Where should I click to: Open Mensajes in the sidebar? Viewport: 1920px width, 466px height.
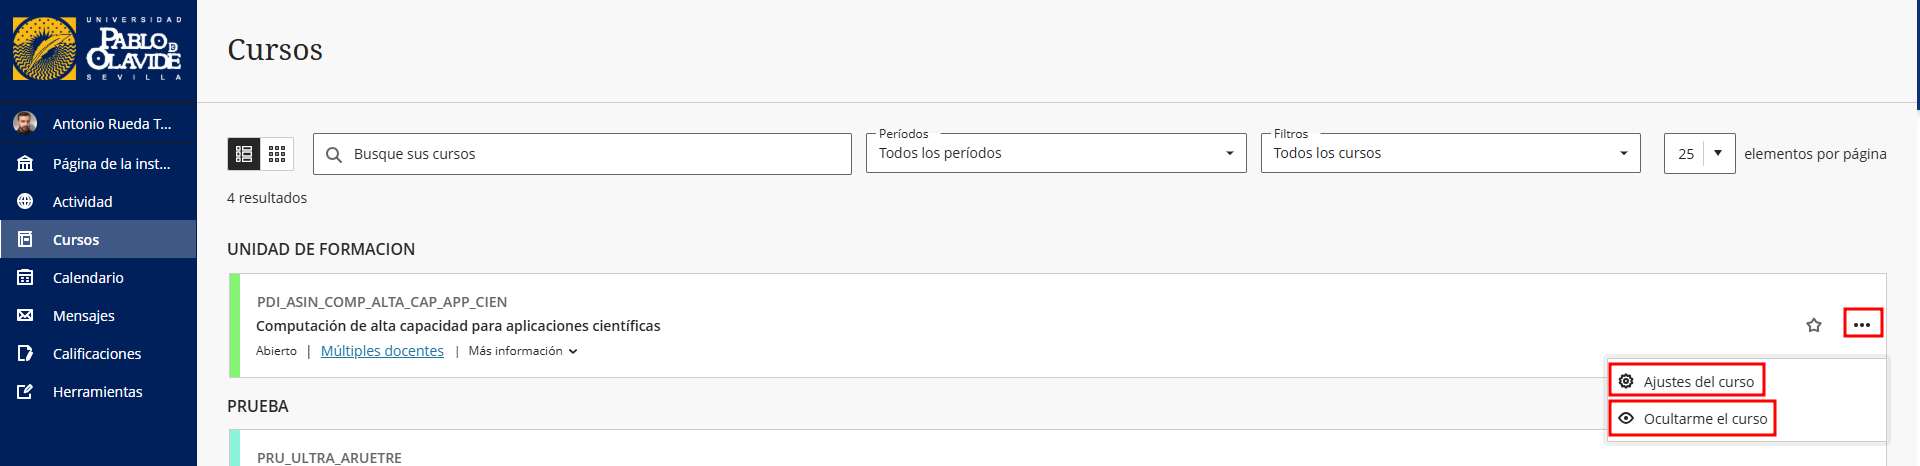click(84, 315)
